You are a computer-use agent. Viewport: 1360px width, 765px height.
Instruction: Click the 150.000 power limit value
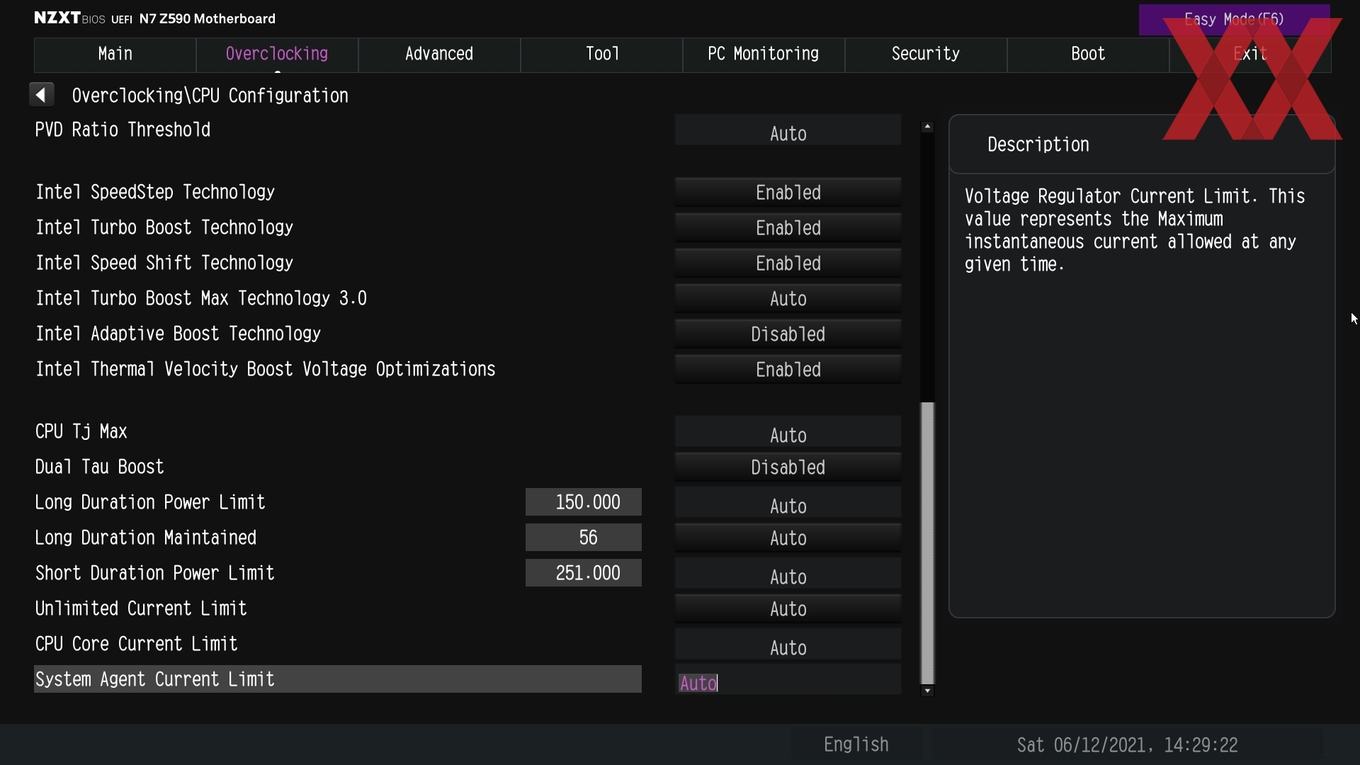[584, 502]
